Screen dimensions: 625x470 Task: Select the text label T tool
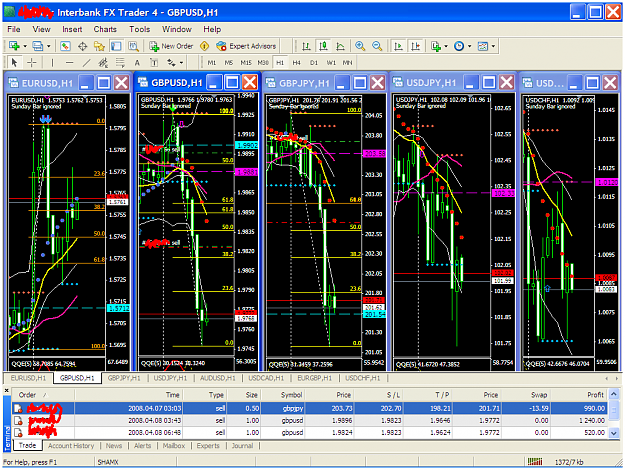(154, 63)
